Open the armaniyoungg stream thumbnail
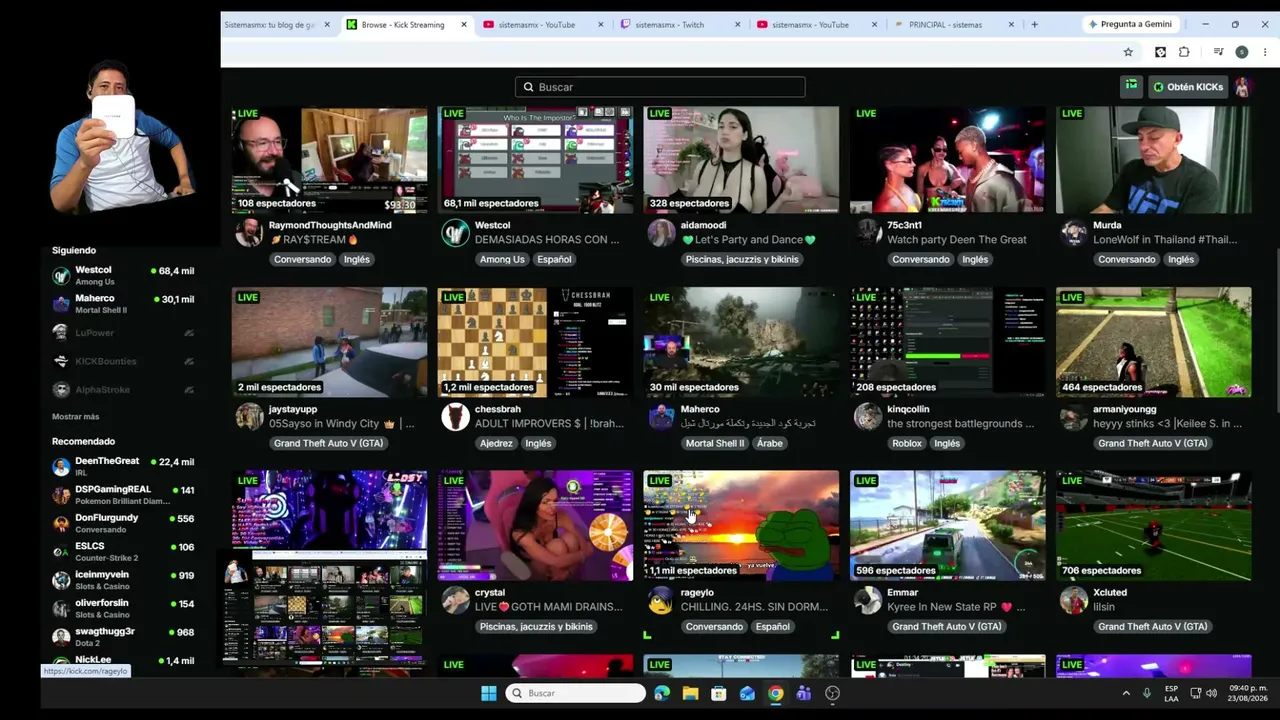1280x720 pixels. [x=1153, y=343]
